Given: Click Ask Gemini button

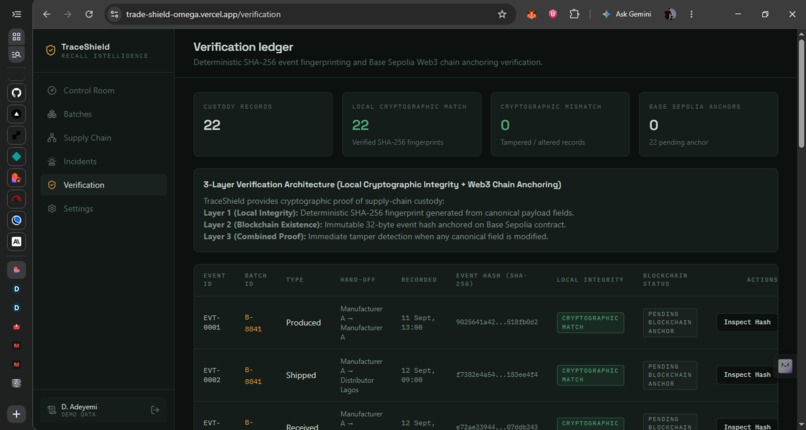Looking at the screenshot, I should [x=627, y=14].
